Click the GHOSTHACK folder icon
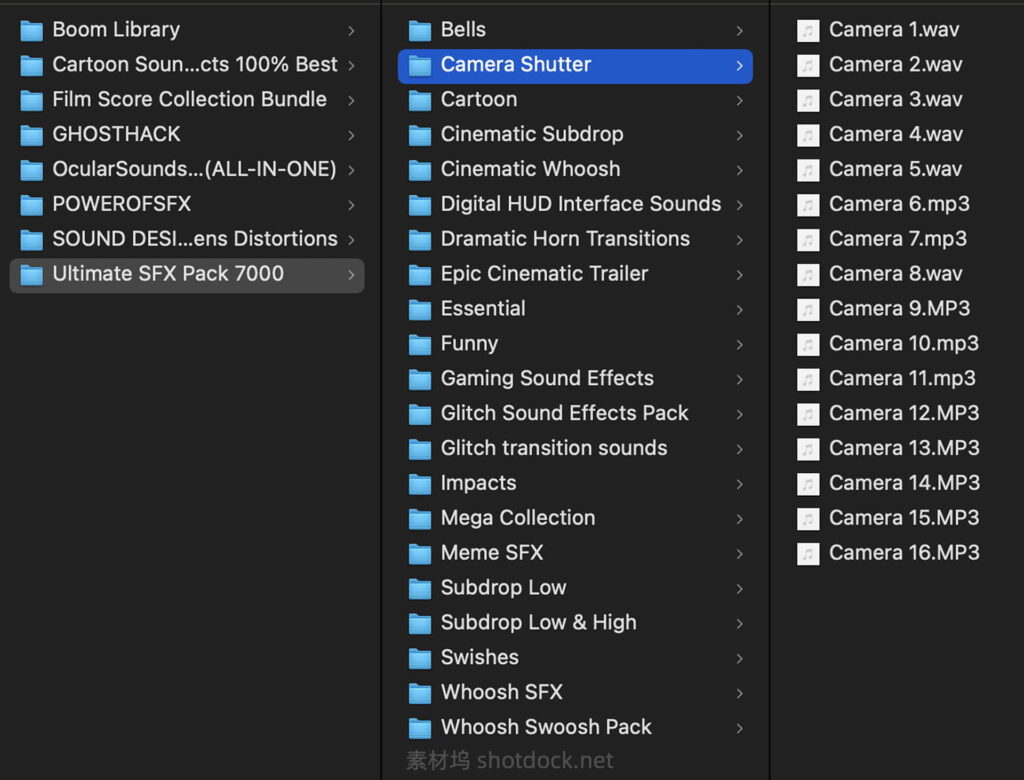The height and width of the screenshot is (780, 1024). [31, 134]
